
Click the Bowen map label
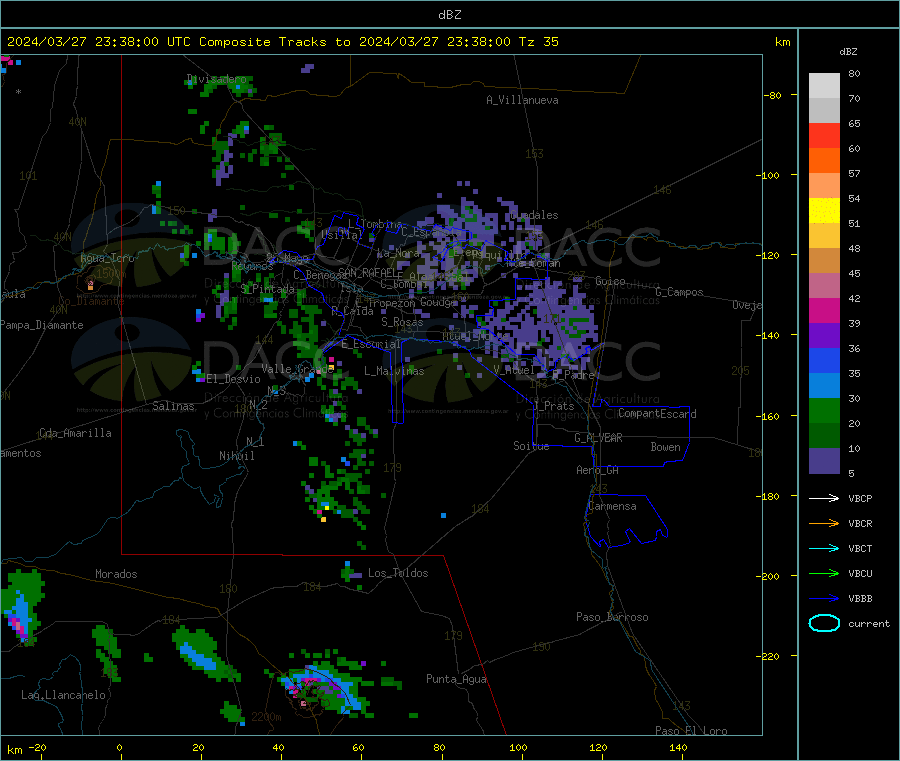(665, 447)
